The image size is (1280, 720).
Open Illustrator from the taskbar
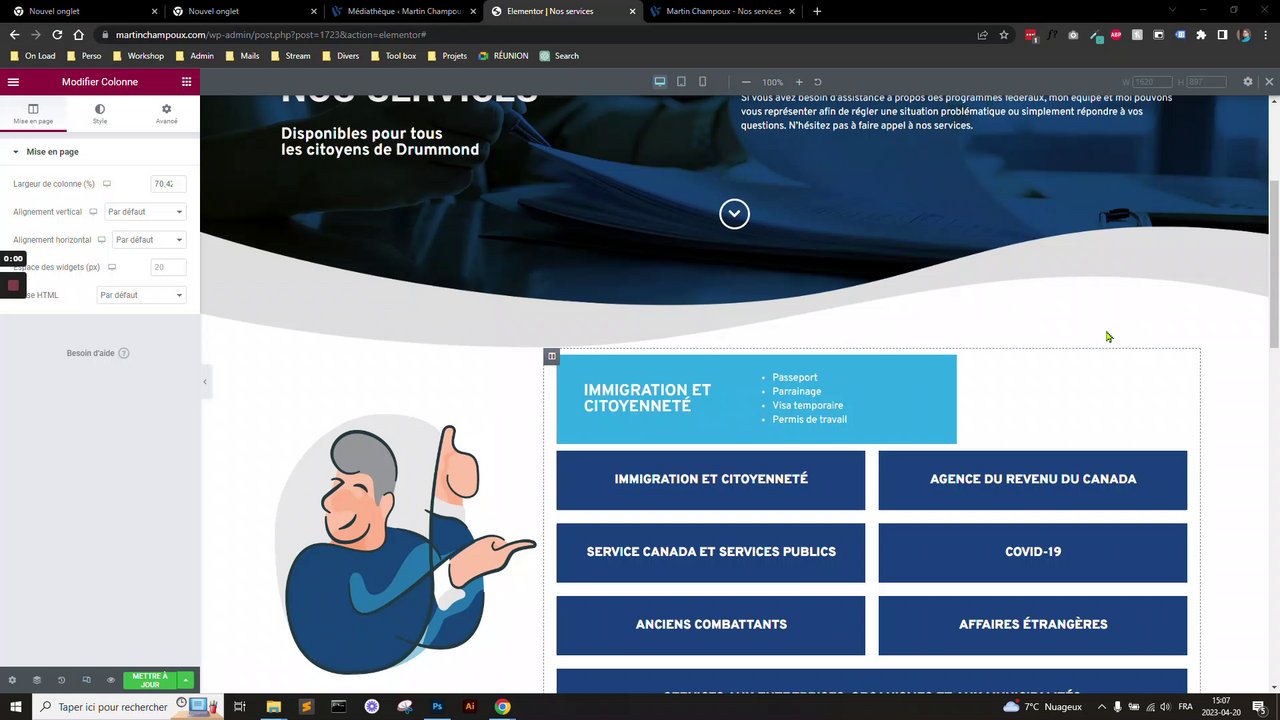coord(470,706)
